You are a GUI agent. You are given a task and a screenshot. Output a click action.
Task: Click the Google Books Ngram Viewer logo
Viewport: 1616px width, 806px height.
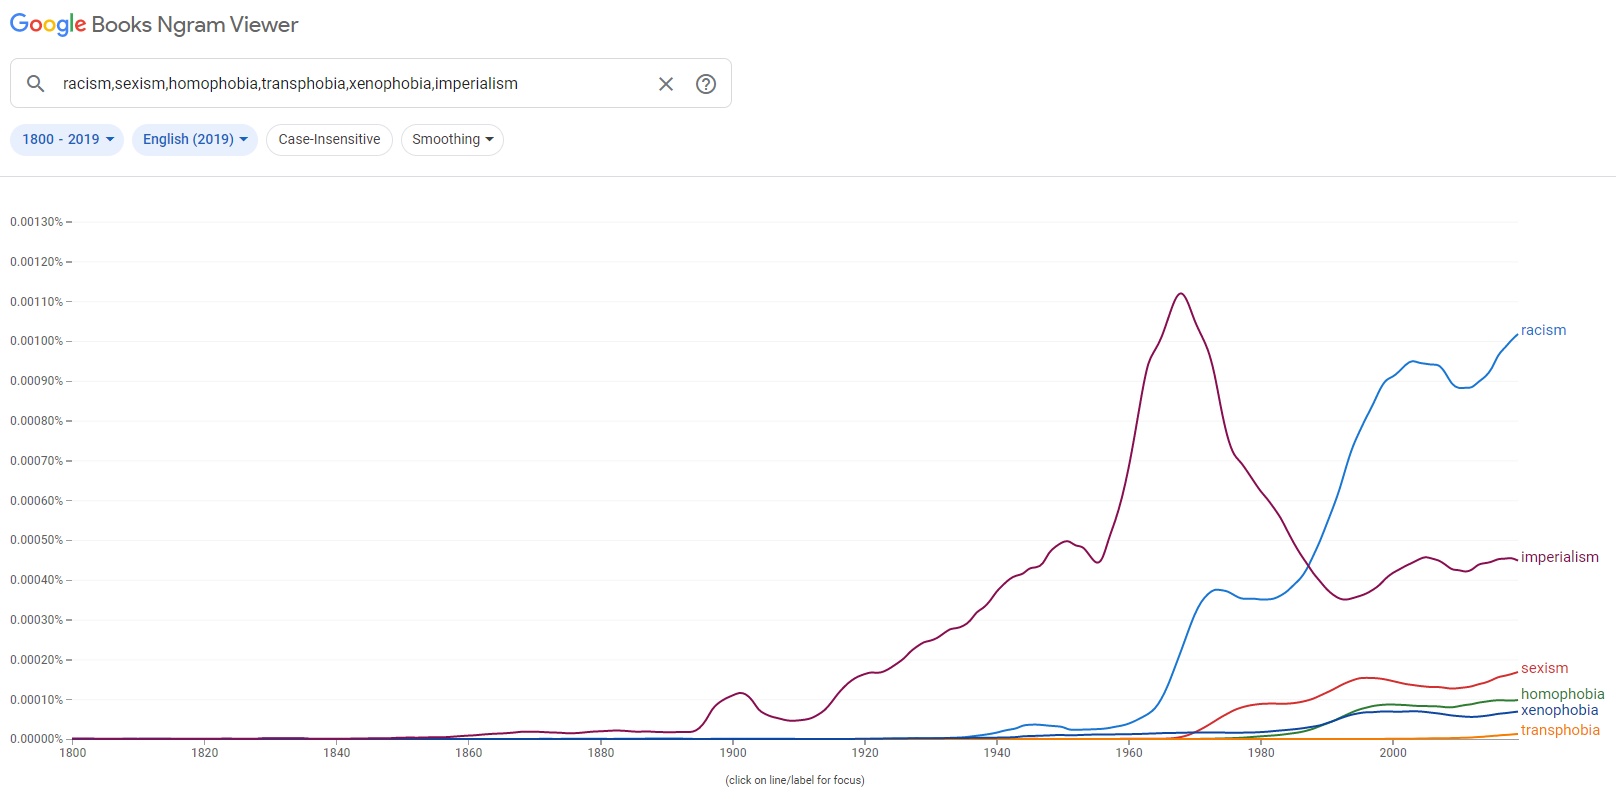(x=154, y=25)
